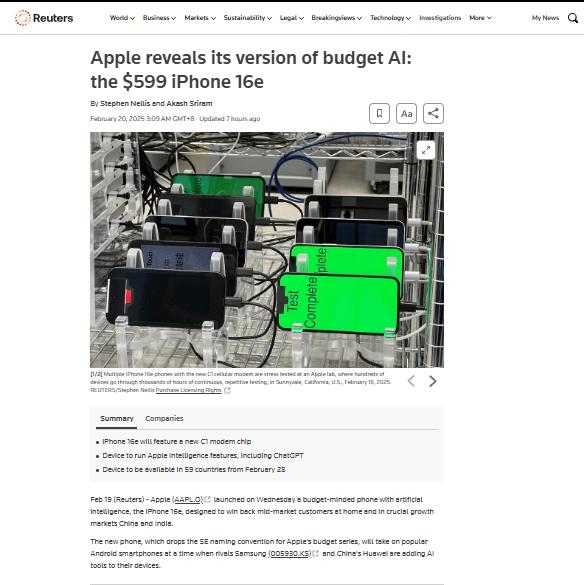Open the search magnifier icon
584x585 pixels.
pyautogui.click(x=572, y=18)
